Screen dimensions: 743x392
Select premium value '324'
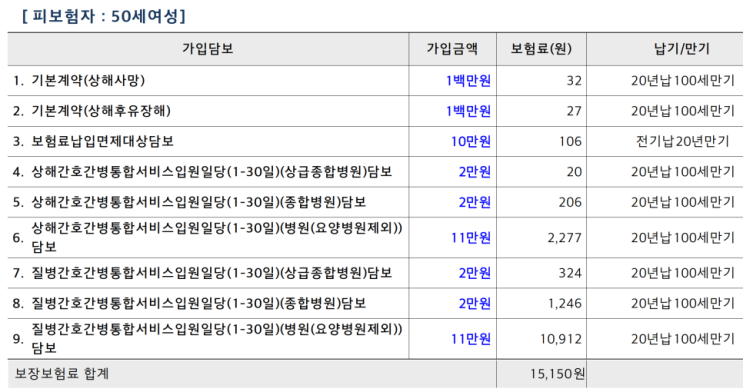click(x=570, y=273)
